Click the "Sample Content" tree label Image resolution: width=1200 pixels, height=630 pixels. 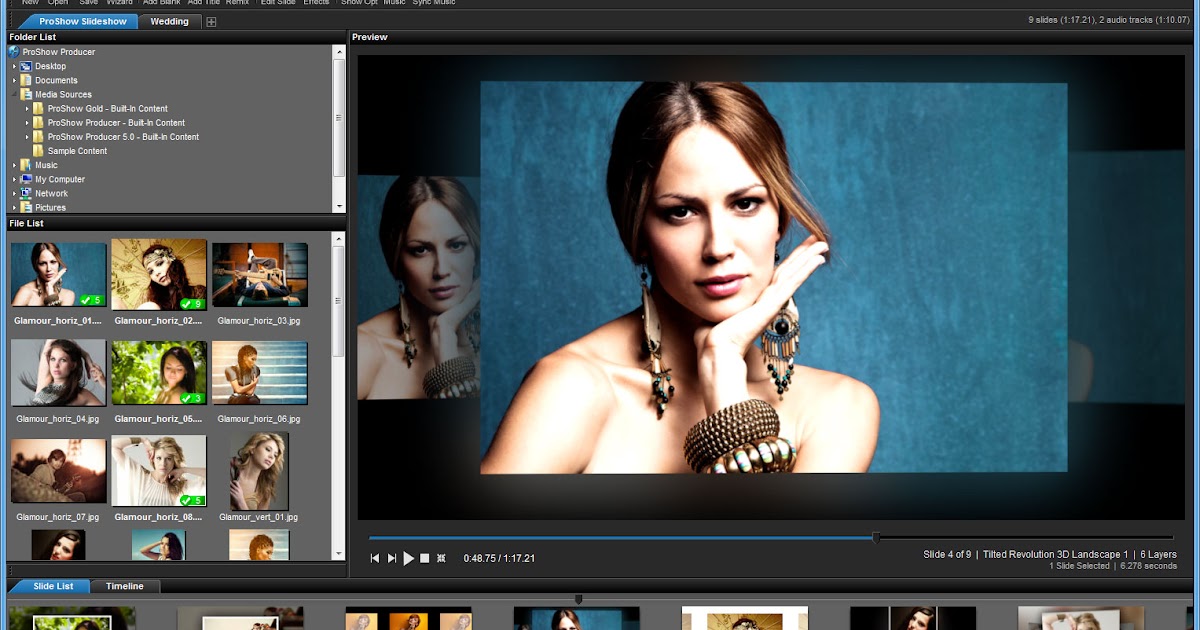[77, 151]
